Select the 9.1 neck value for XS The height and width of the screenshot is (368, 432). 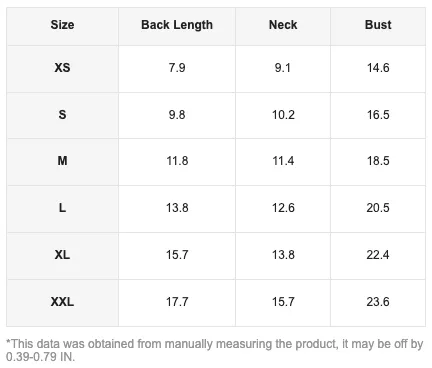coord(283,68)
